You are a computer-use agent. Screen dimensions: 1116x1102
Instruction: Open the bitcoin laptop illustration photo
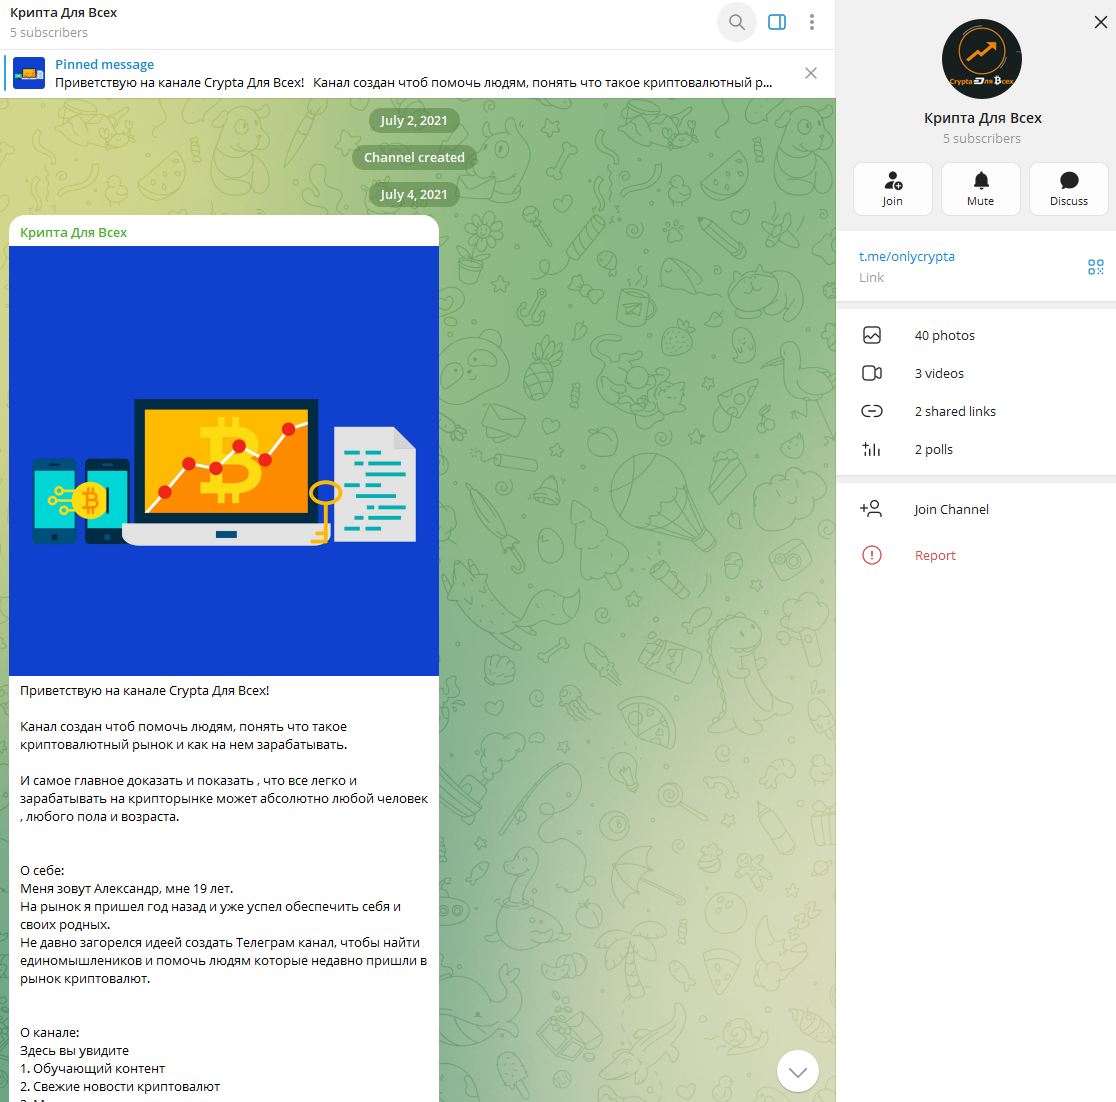(x=223, y=461)
